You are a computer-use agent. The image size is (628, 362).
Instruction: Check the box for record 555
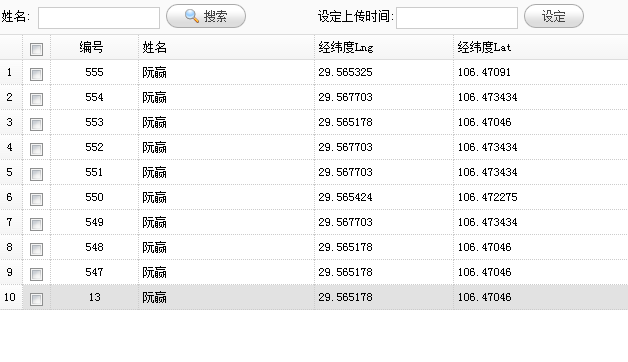click(x=36, y=74)
